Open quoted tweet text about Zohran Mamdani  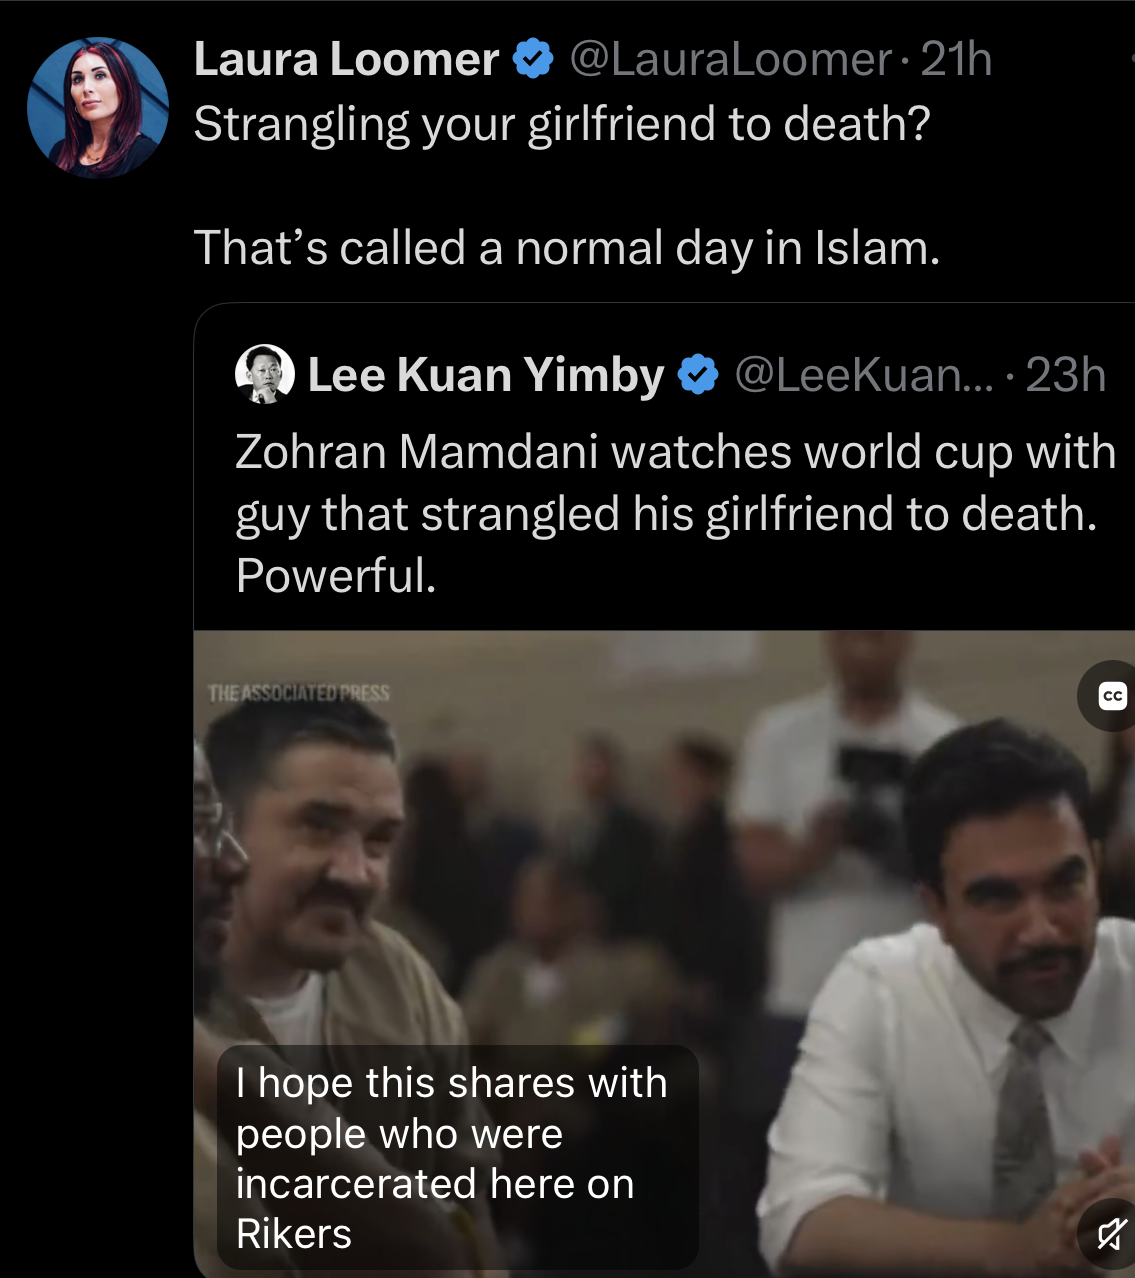pos(676,513)
